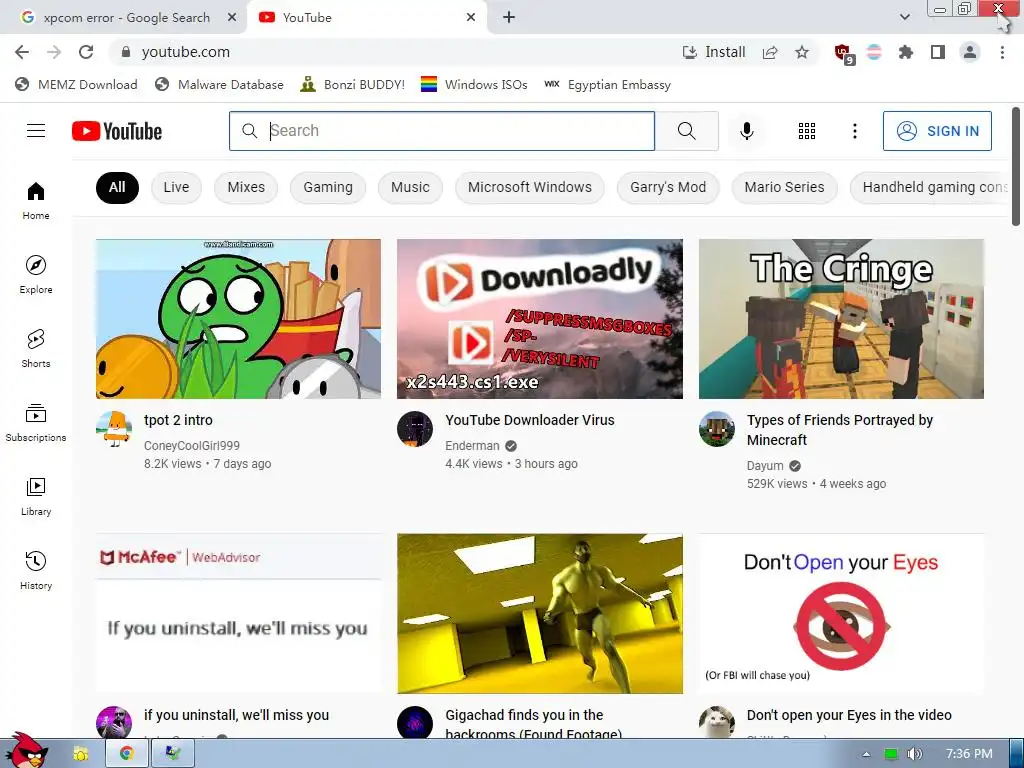This screenshot has height=768, width=1024.
Task: Open Explore in sidebar
Action: point(36,274)
